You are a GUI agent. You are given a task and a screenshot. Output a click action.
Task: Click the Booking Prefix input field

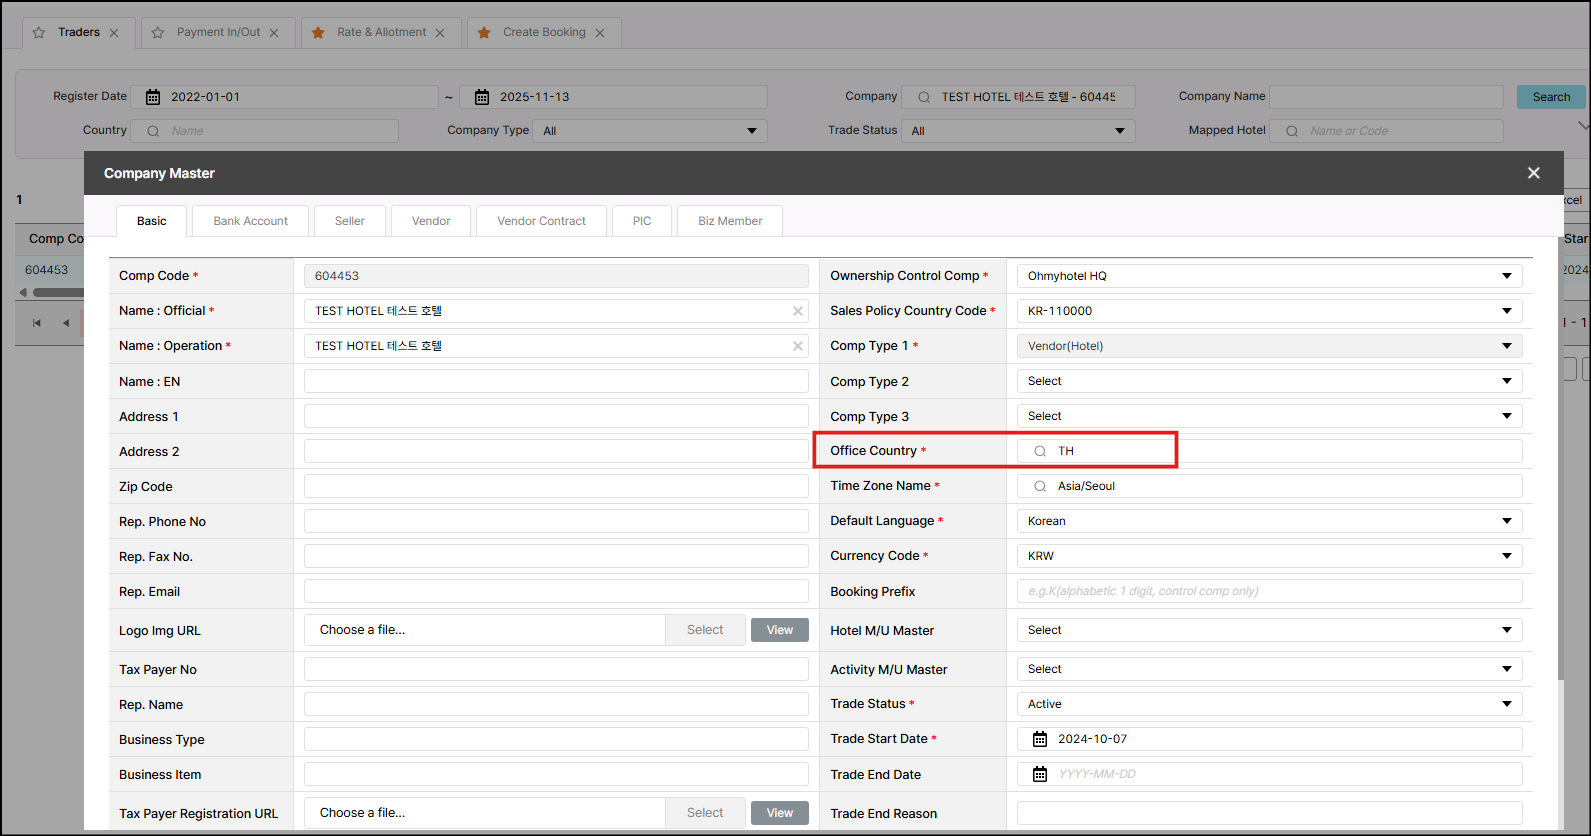click(x=1269, y=591)
